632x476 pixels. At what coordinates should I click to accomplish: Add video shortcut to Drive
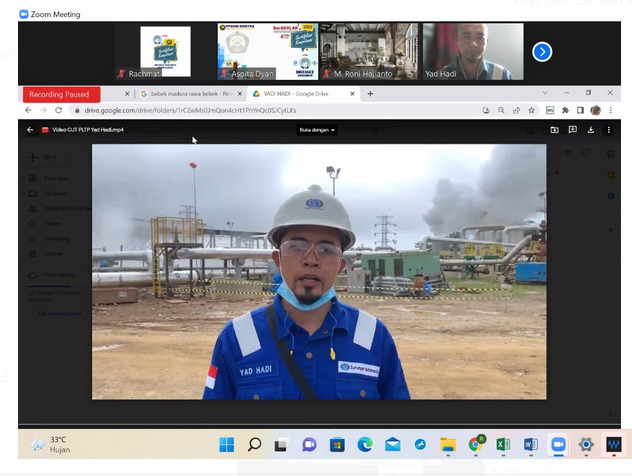pos(554,130)
